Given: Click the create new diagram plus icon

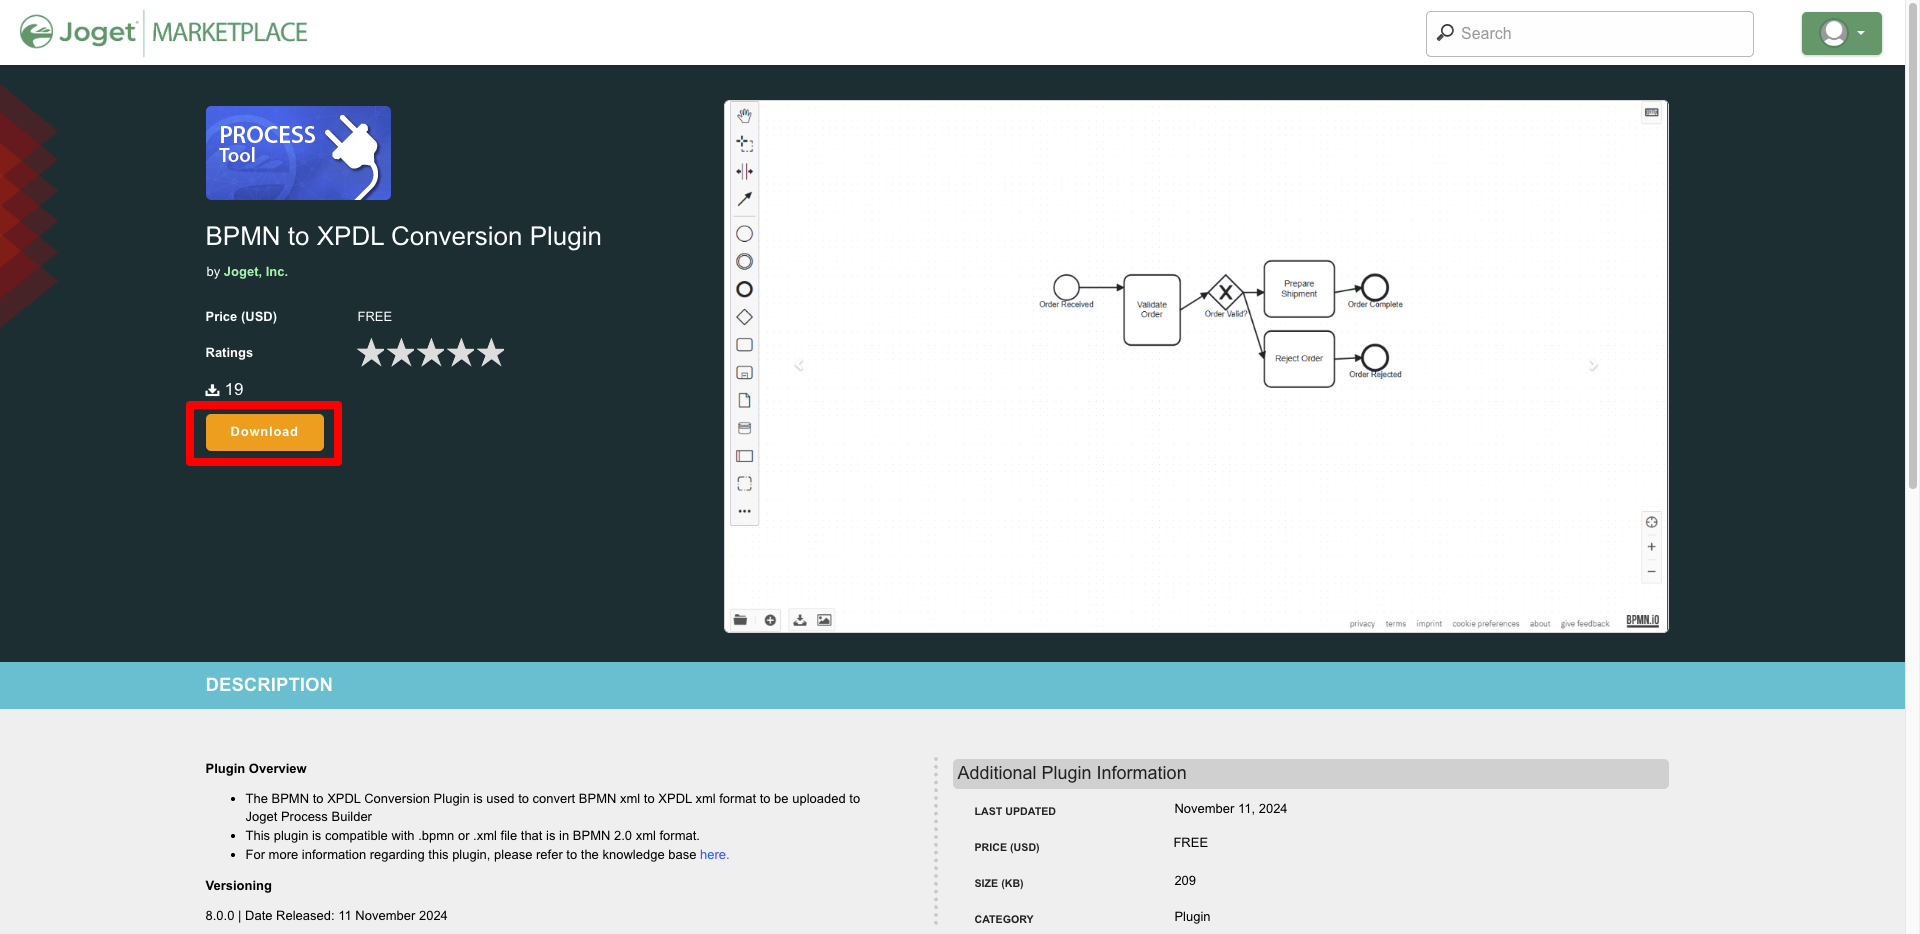Looking at the screenshot, I should click(770, 620).
